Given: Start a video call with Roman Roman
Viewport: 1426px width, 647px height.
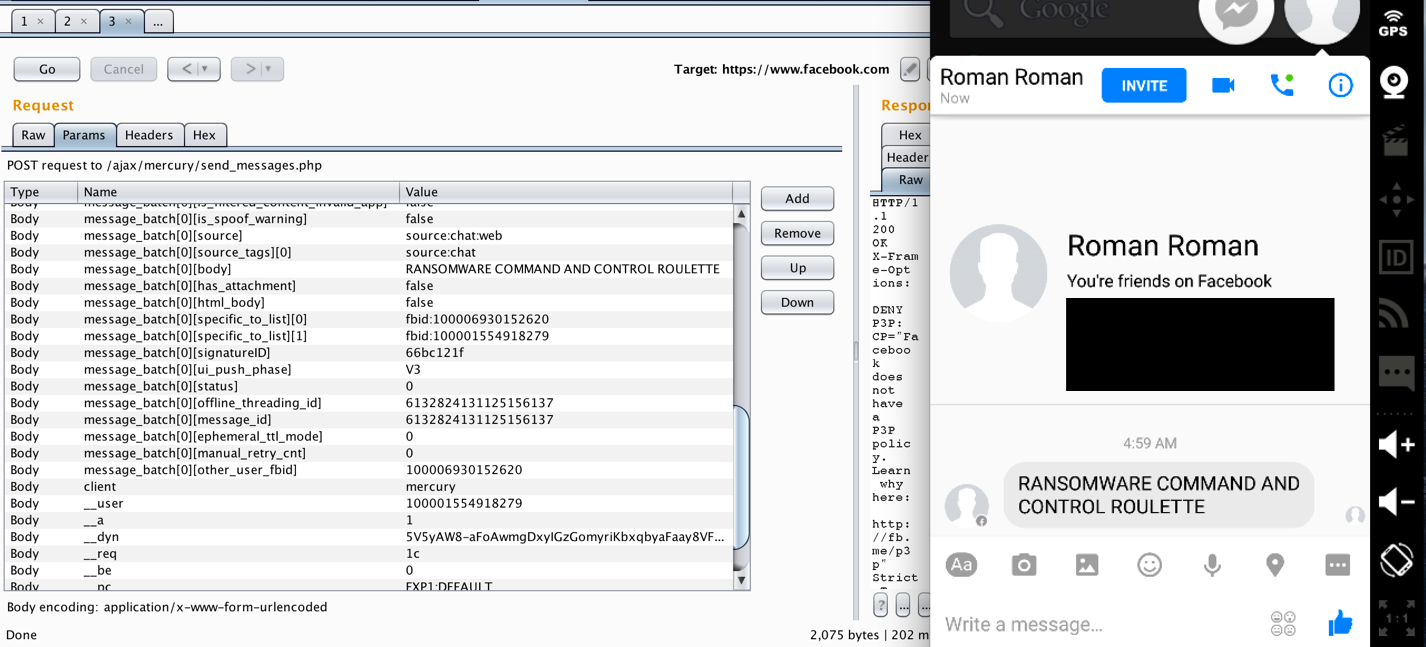Looking at the screenshot, I should point(1223,85).
